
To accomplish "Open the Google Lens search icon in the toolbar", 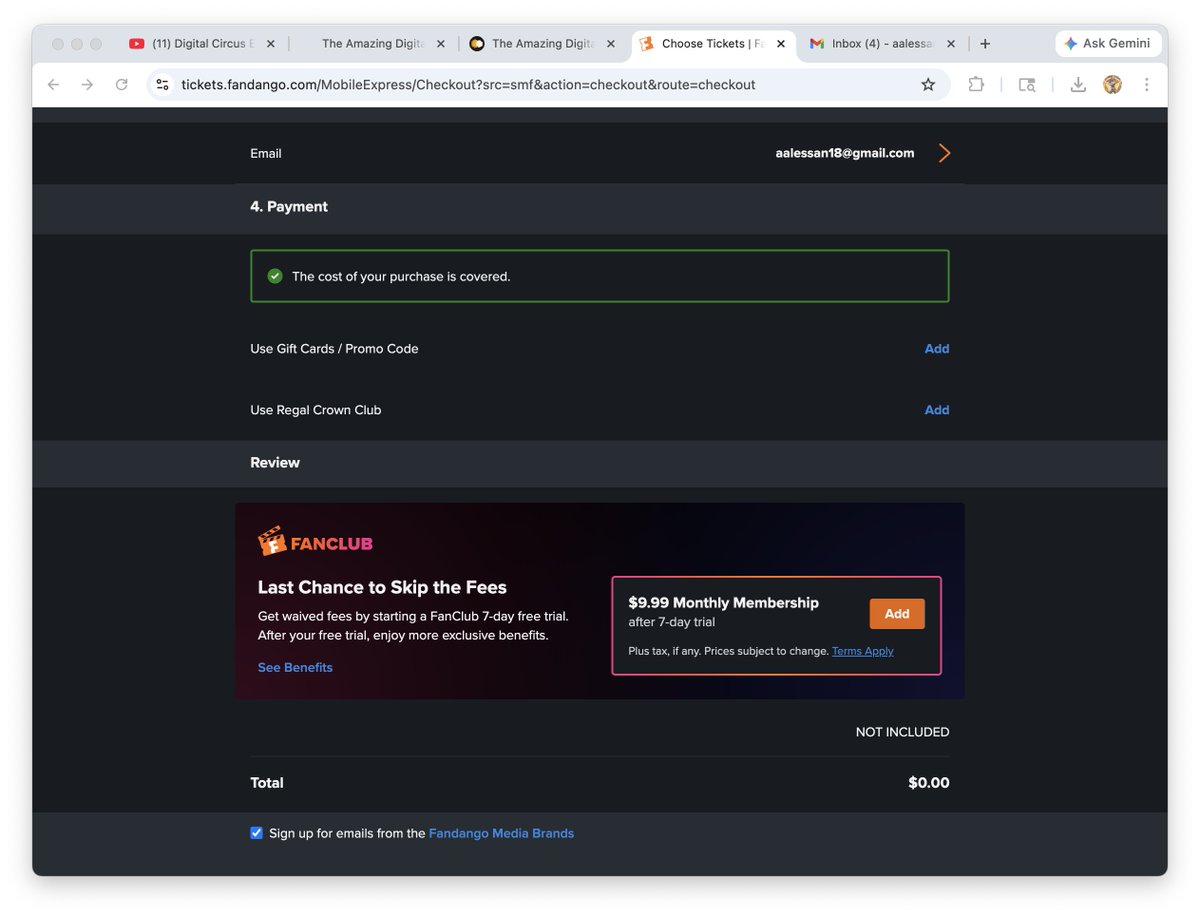I will 1027,85.
